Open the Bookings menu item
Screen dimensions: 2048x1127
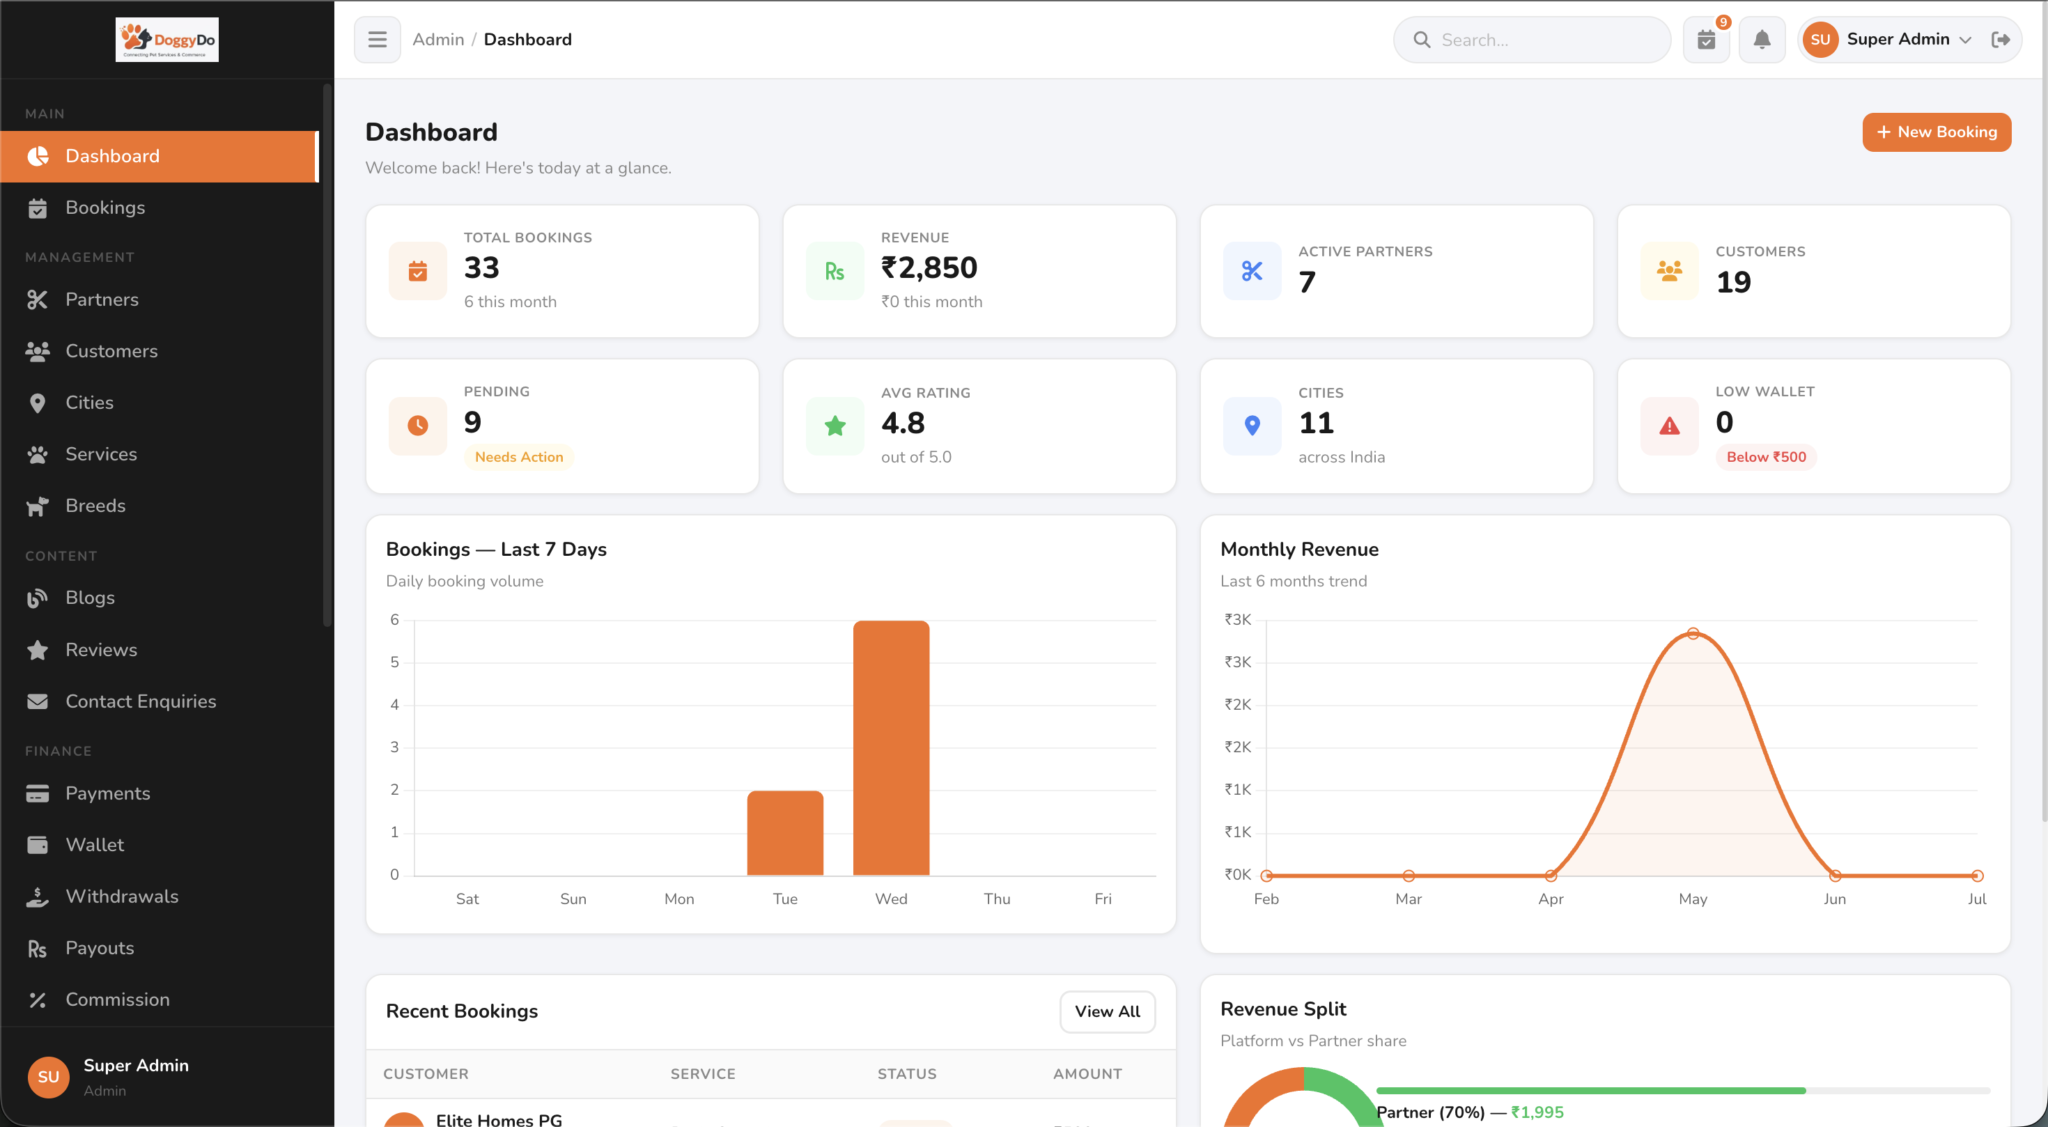click(x=159, y=208)
